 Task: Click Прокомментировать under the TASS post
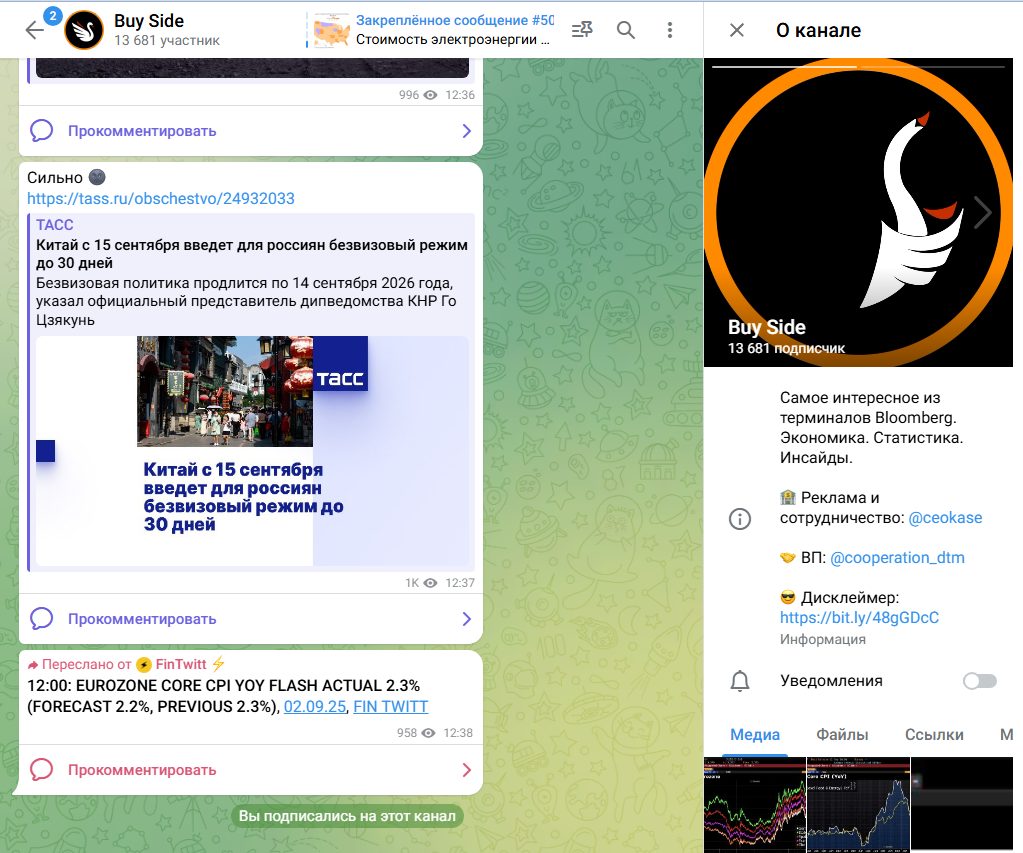click(x=142, y=619)
